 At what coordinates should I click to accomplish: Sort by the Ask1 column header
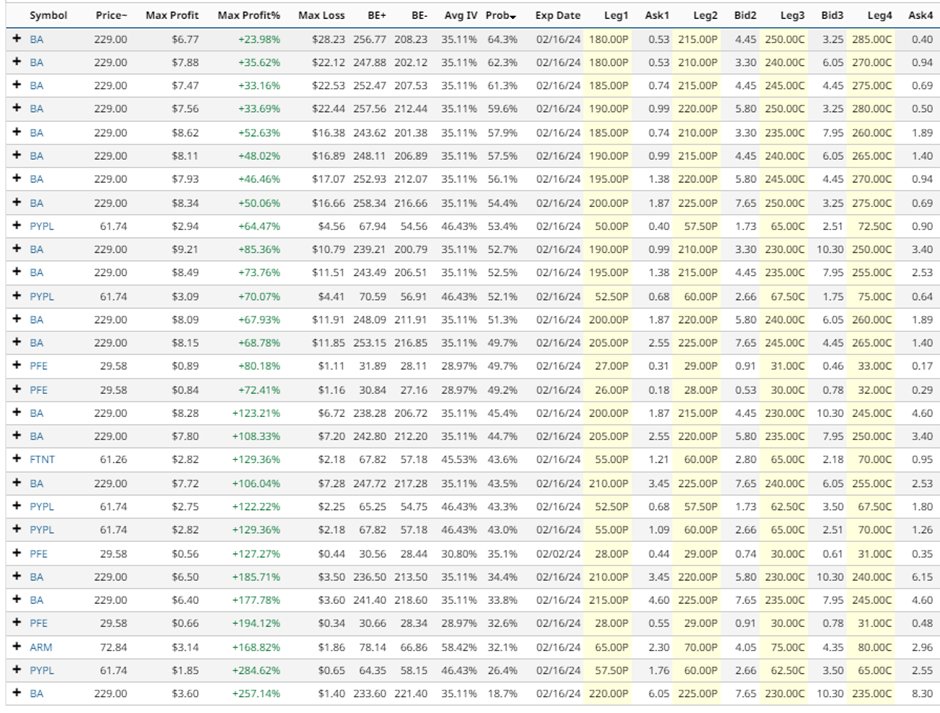tap(656, 16)
